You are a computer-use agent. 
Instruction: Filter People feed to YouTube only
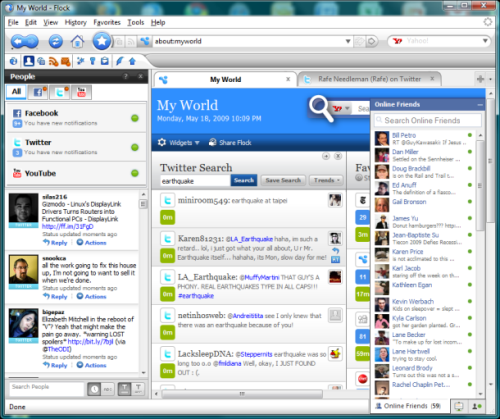click(81, 92)
